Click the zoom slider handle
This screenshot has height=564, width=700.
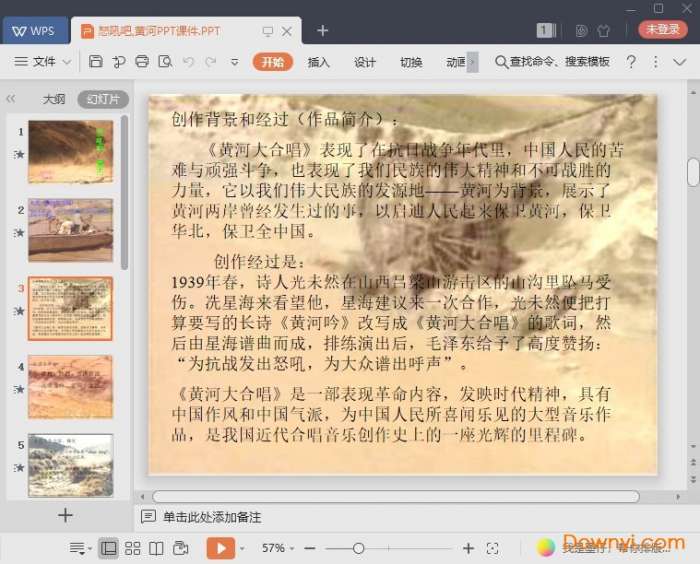click(358, 548)
